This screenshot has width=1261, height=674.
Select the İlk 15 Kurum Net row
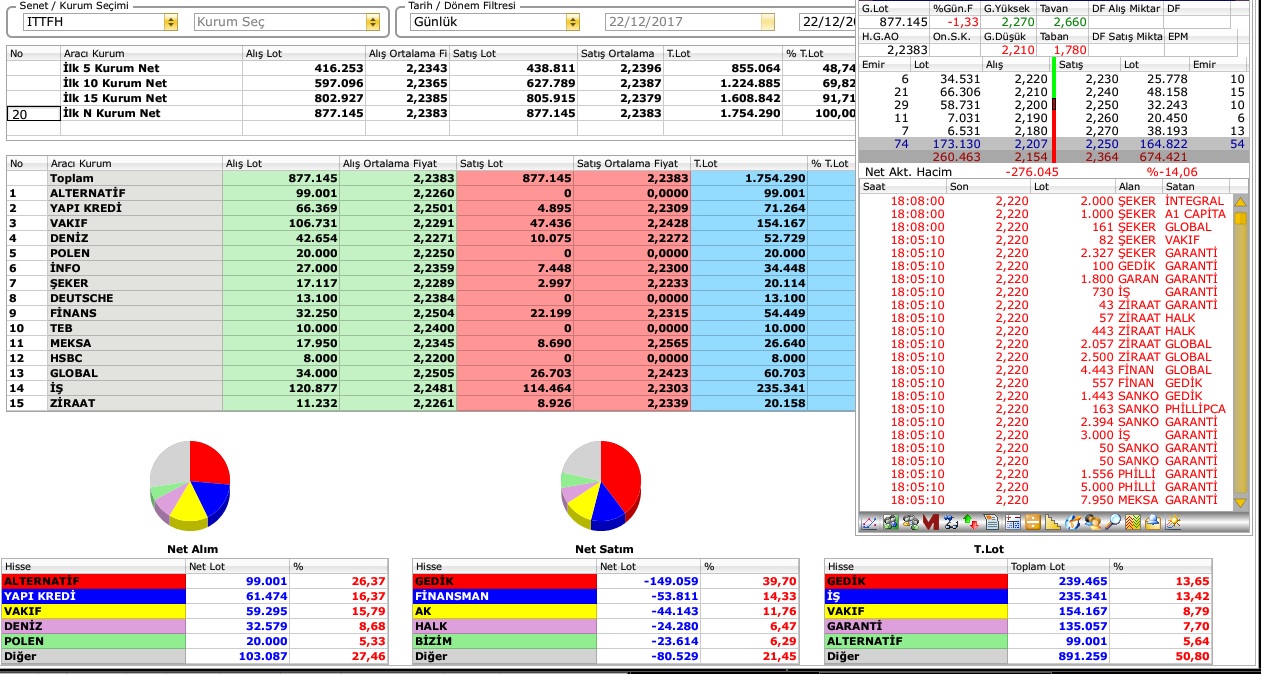[x=430, y=98]
